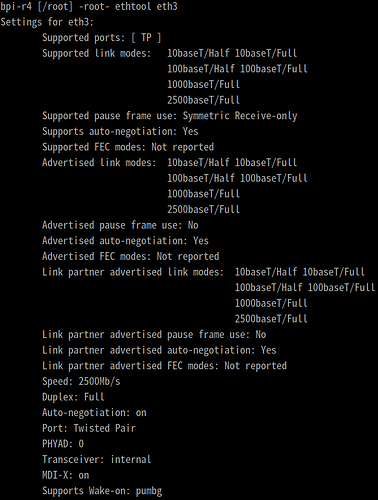Click the 'Advertised pause frame use: No' line

pyautogui.click(x=120, y=225)
